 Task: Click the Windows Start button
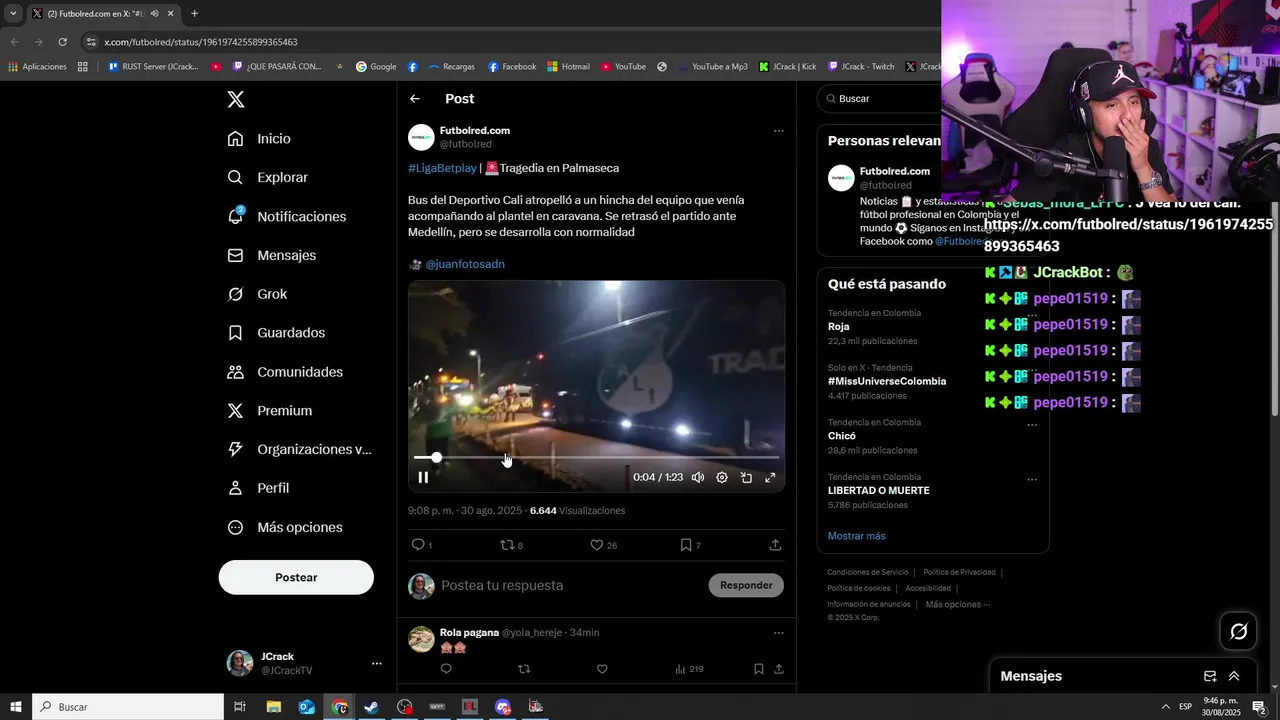(16, 707)
